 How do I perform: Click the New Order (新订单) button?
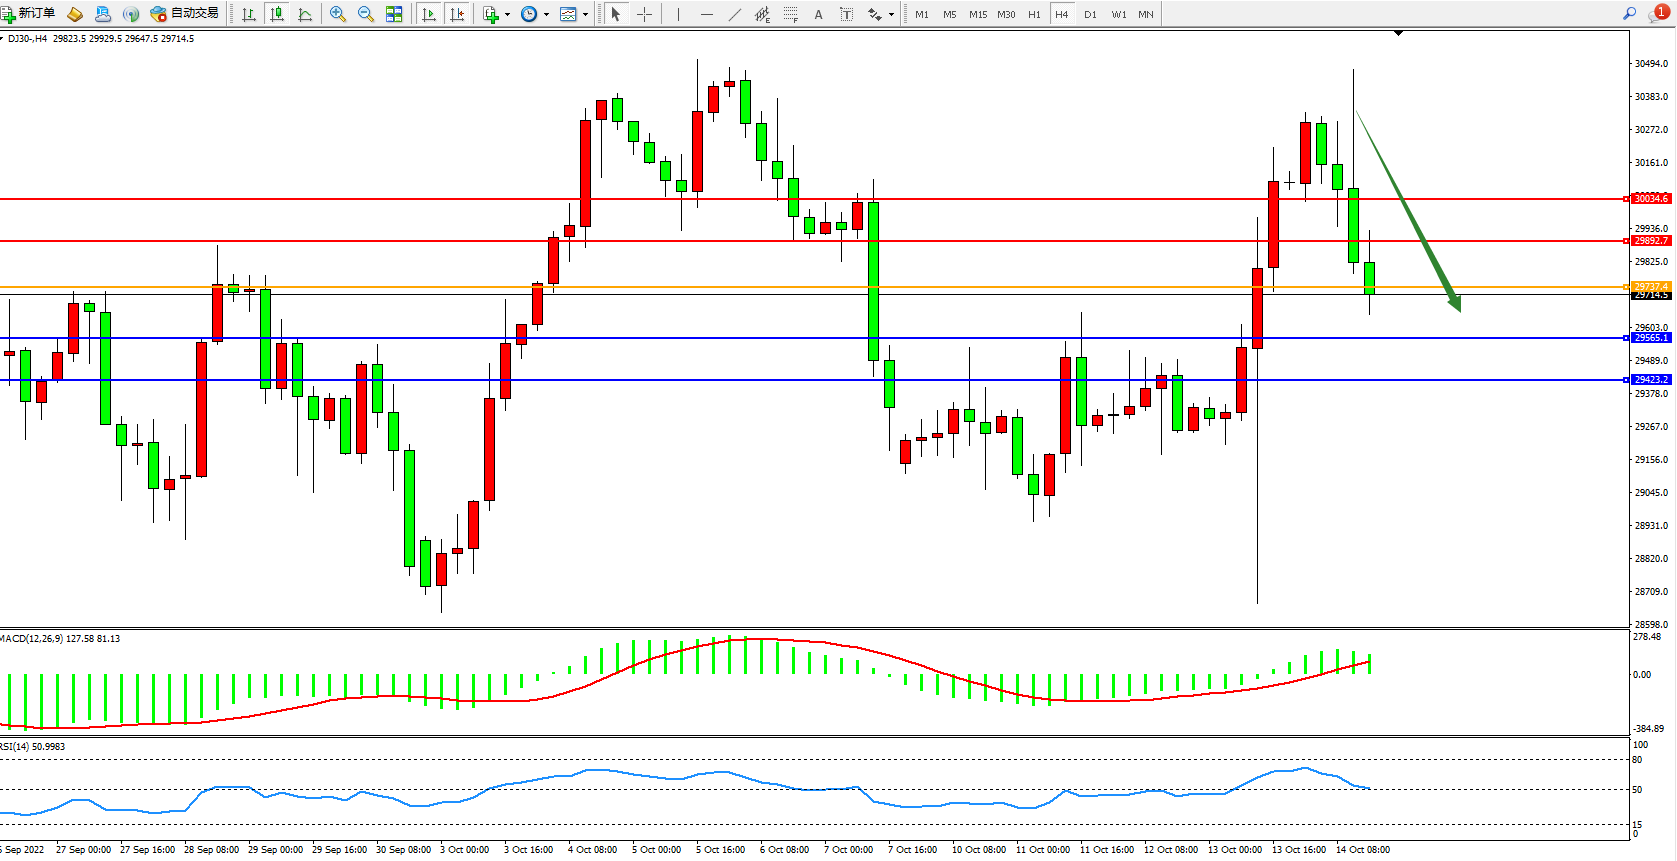tap(28, 14)
